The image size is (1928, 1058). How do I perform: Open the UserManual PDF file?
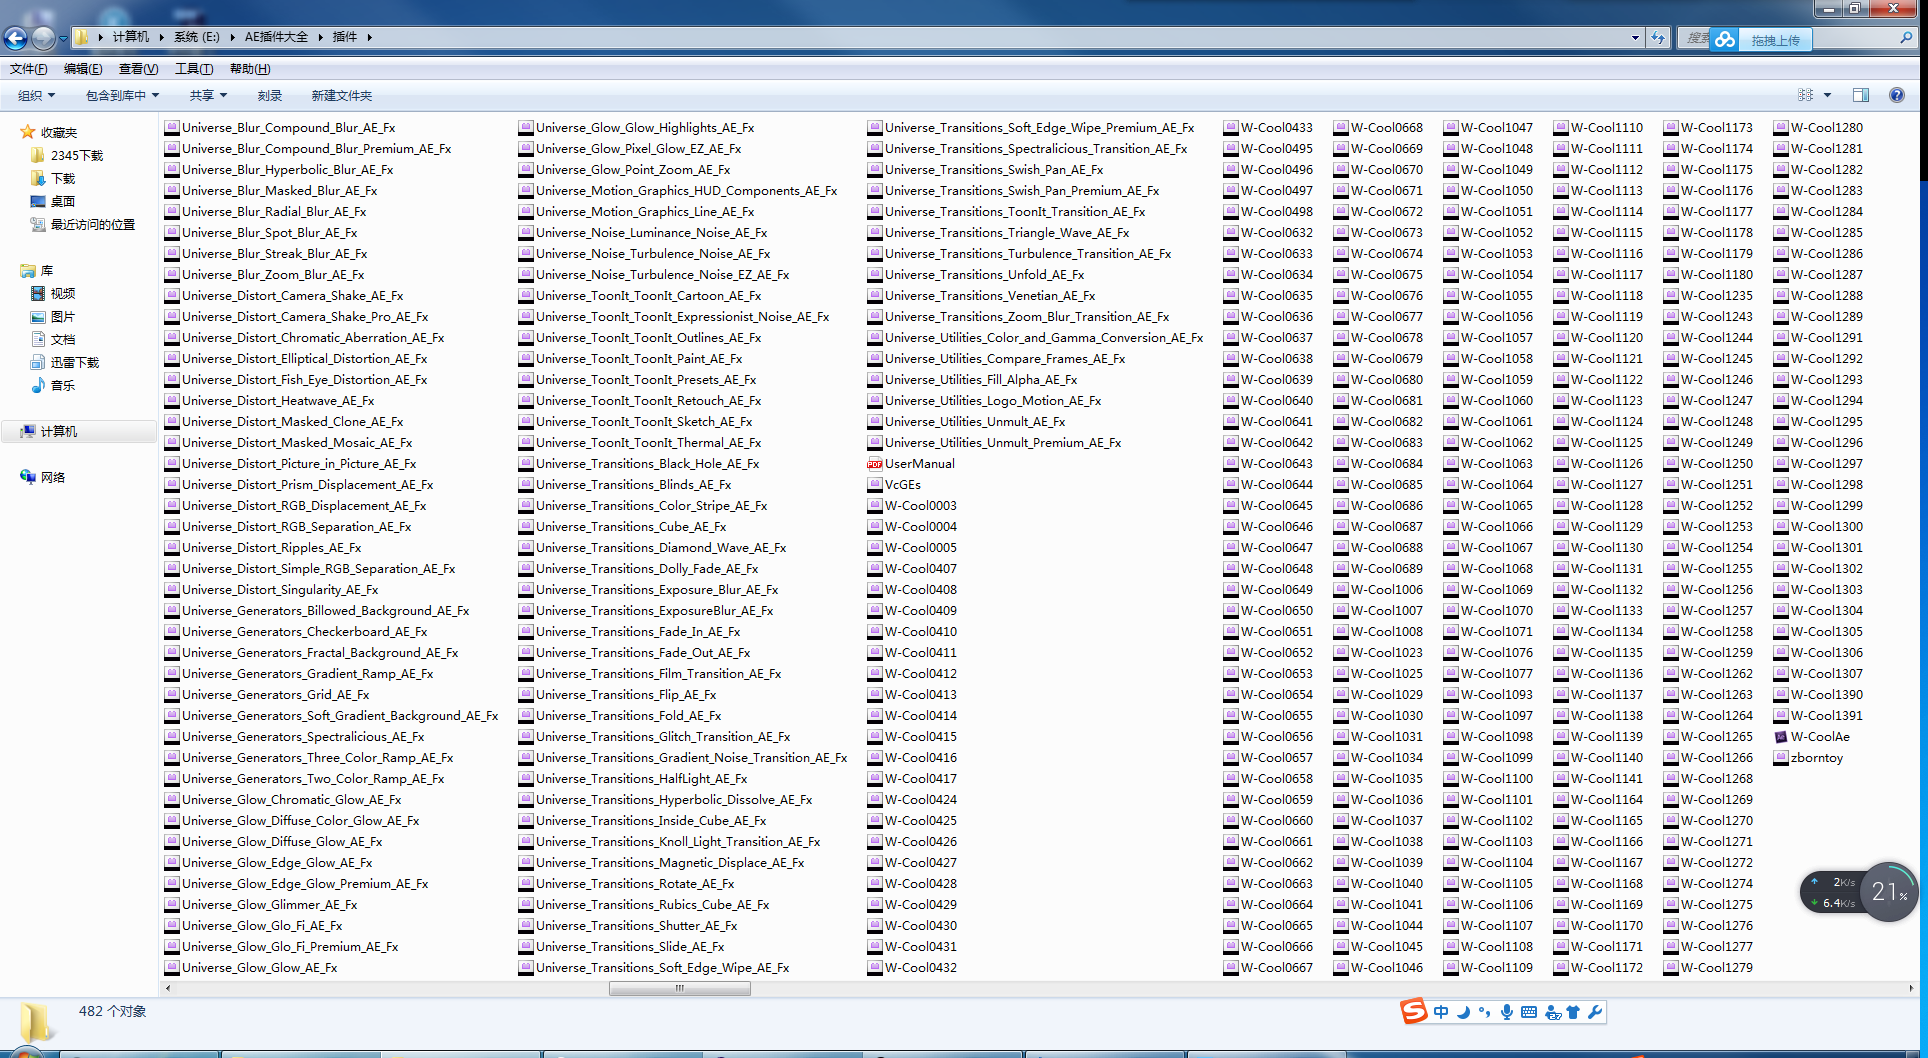click(919, 464)
